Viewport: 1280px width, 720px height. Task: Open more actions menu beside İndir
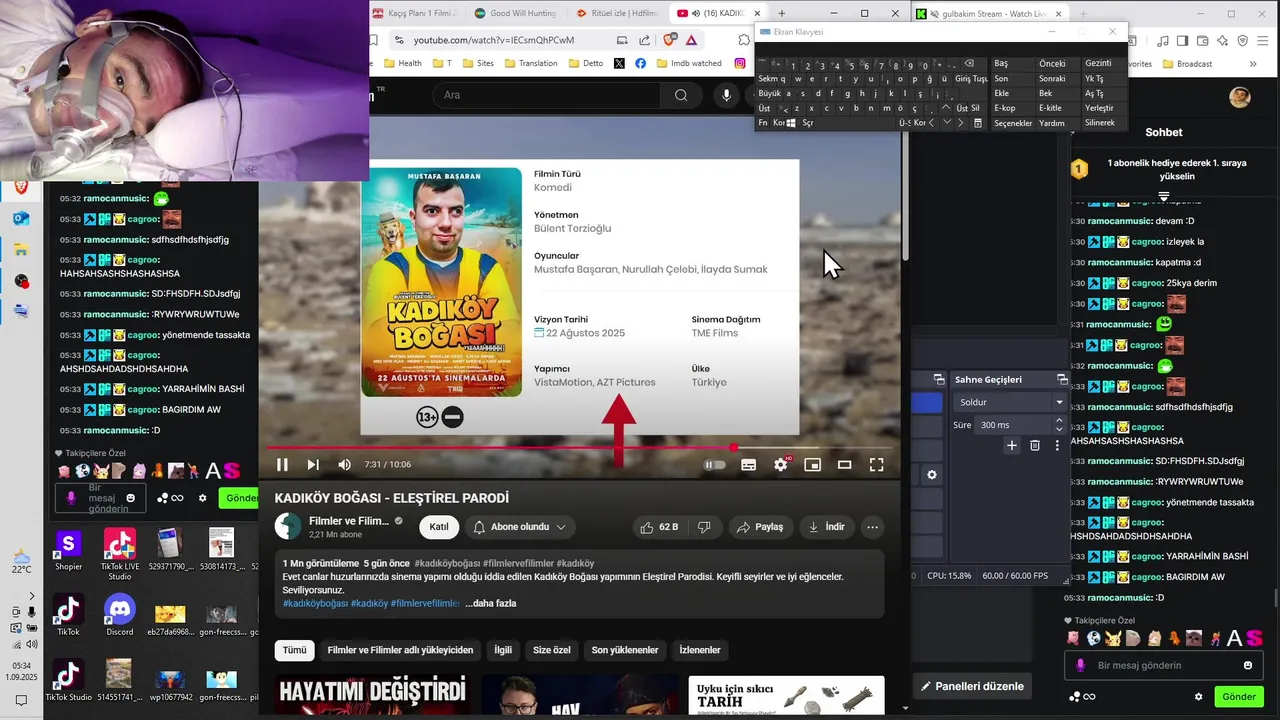tap(872, 527)
